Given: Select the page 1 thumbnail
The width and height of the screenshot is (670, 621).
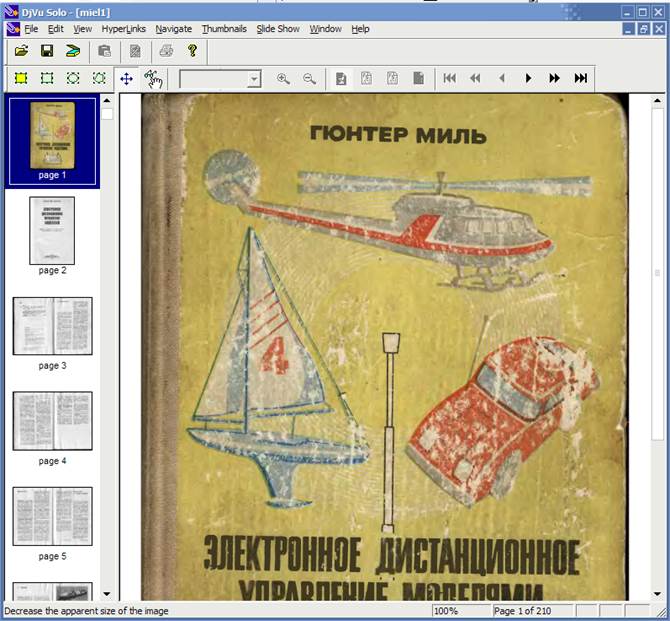Looking at the screenshot, I should 52,141.
